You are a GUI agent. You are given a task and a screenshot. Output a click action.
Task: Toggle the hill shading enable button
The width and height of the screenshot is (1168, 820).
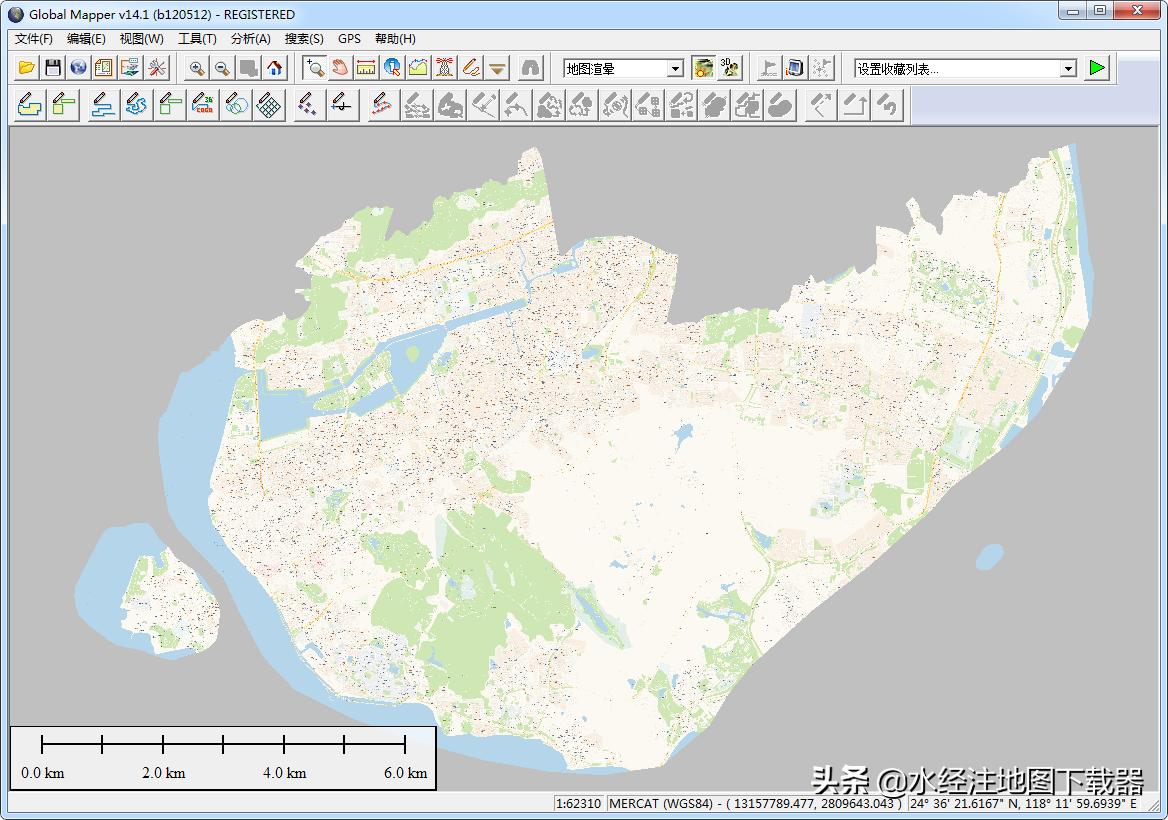pyautogui.click(x=704, y=68)
